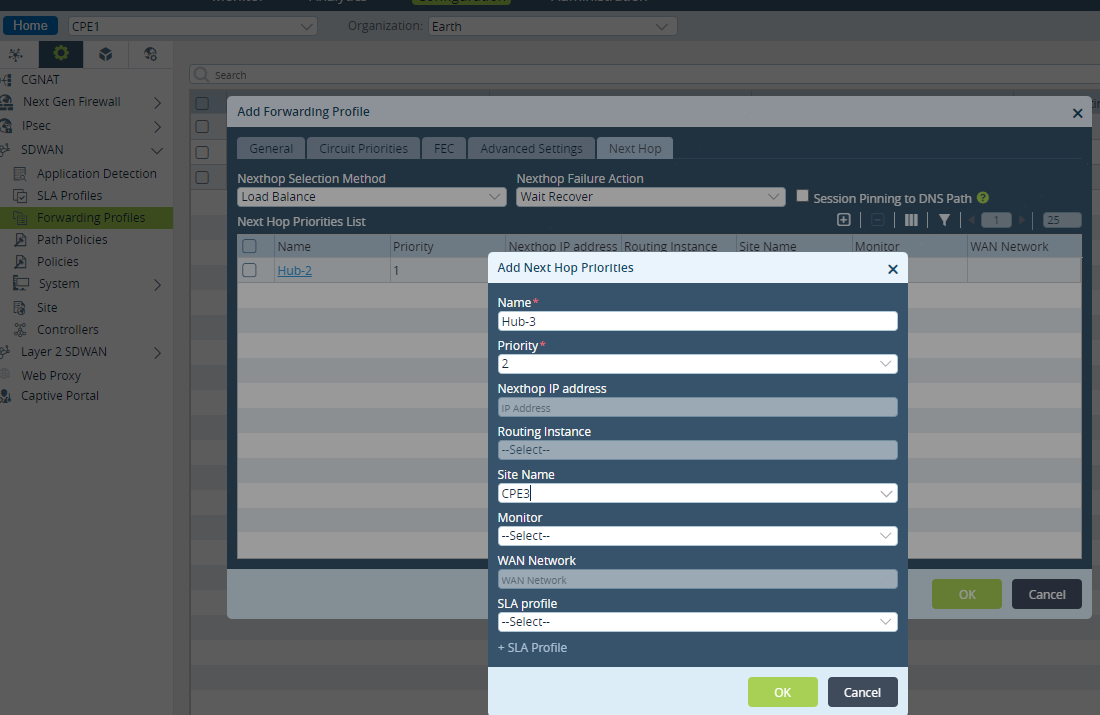Viewport: 1100px width, 715px height.
Task: Switch to the Circuit Priorities tab
Action: 363,148
